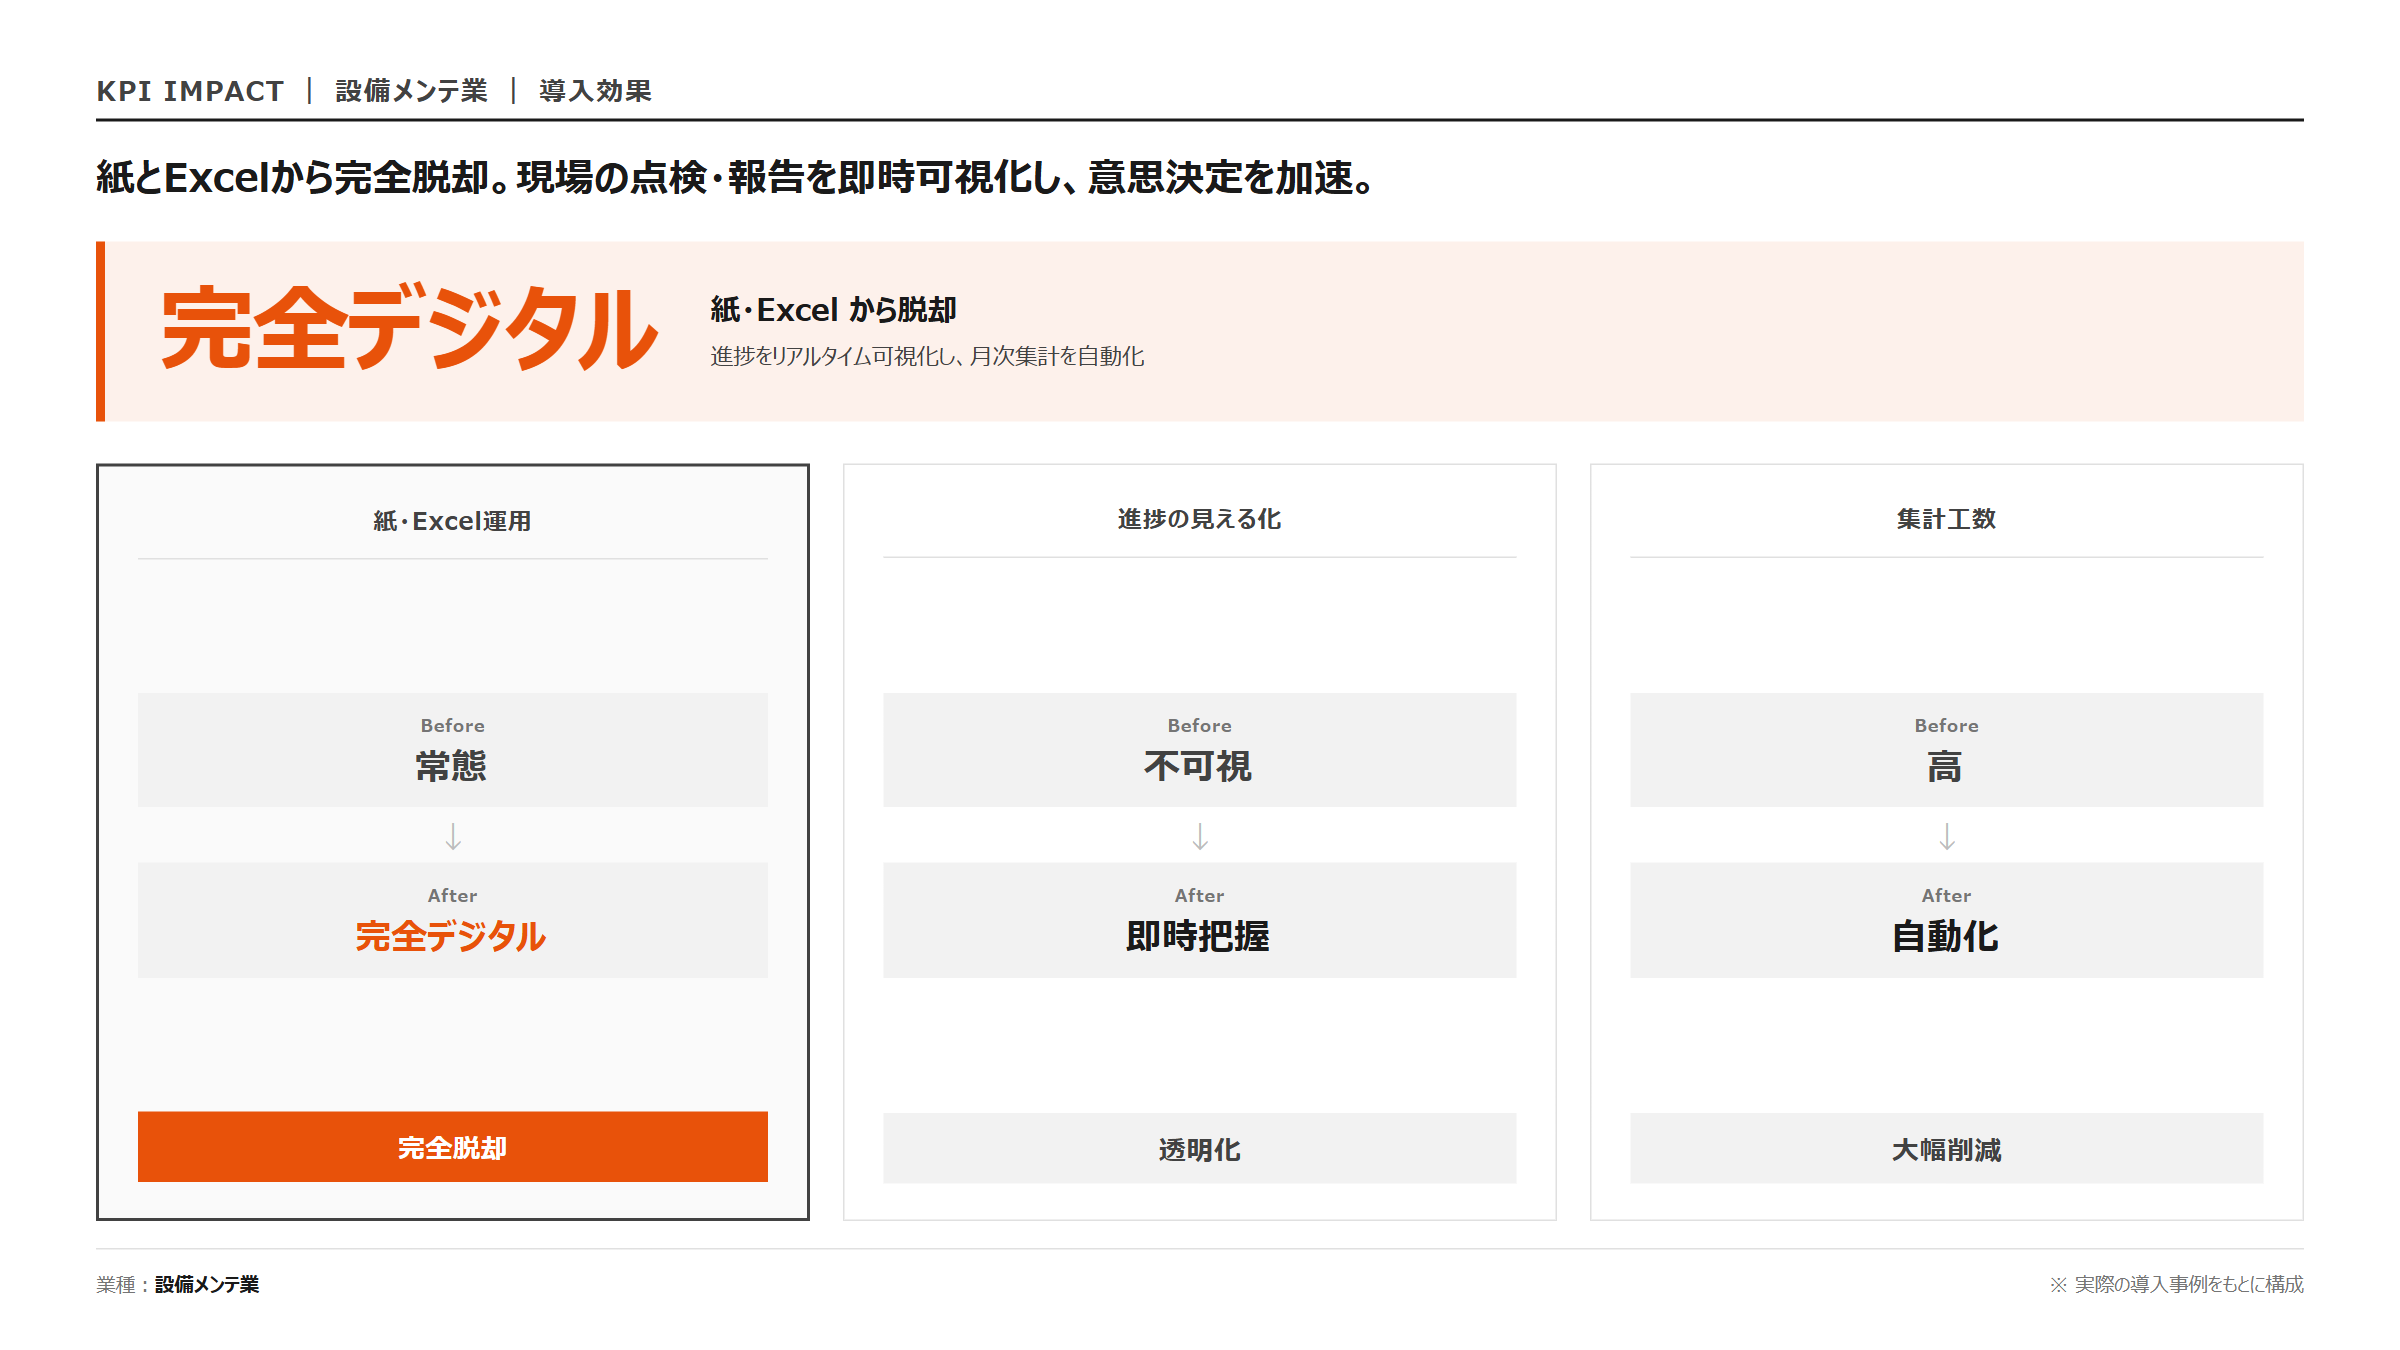
Task: Click the Before value 不可視
Action: pyautogui.click(x=1198, y=766)
